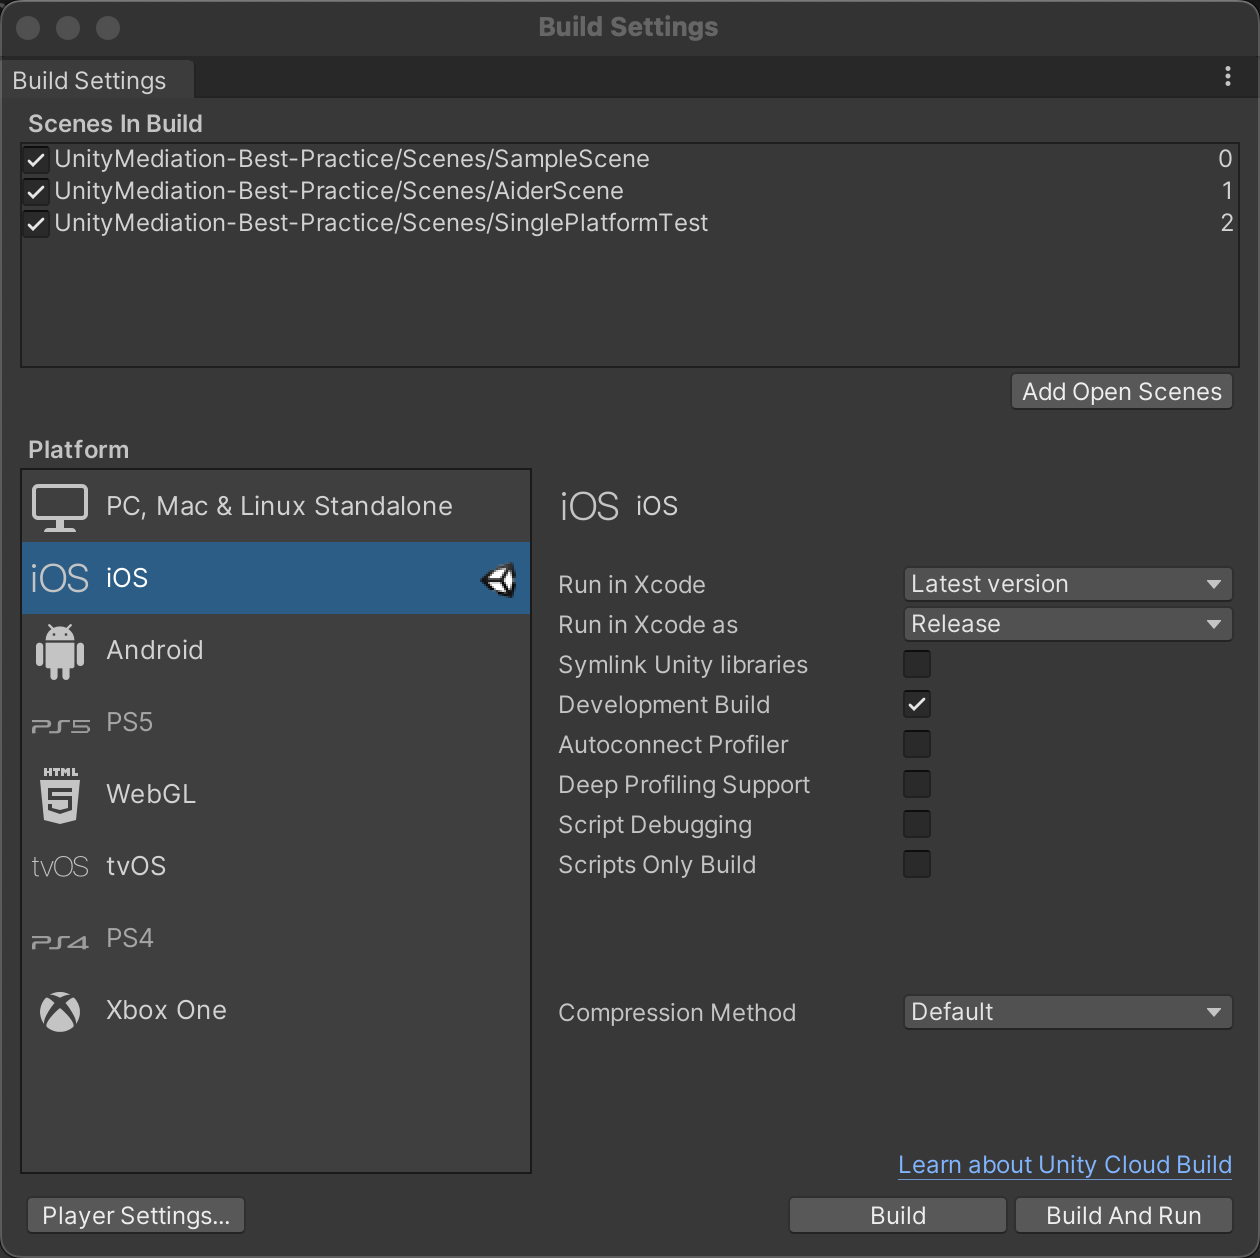The image size is (1260, 1258).
Task: Select the WebGL platform
Action: pos(276,794)
